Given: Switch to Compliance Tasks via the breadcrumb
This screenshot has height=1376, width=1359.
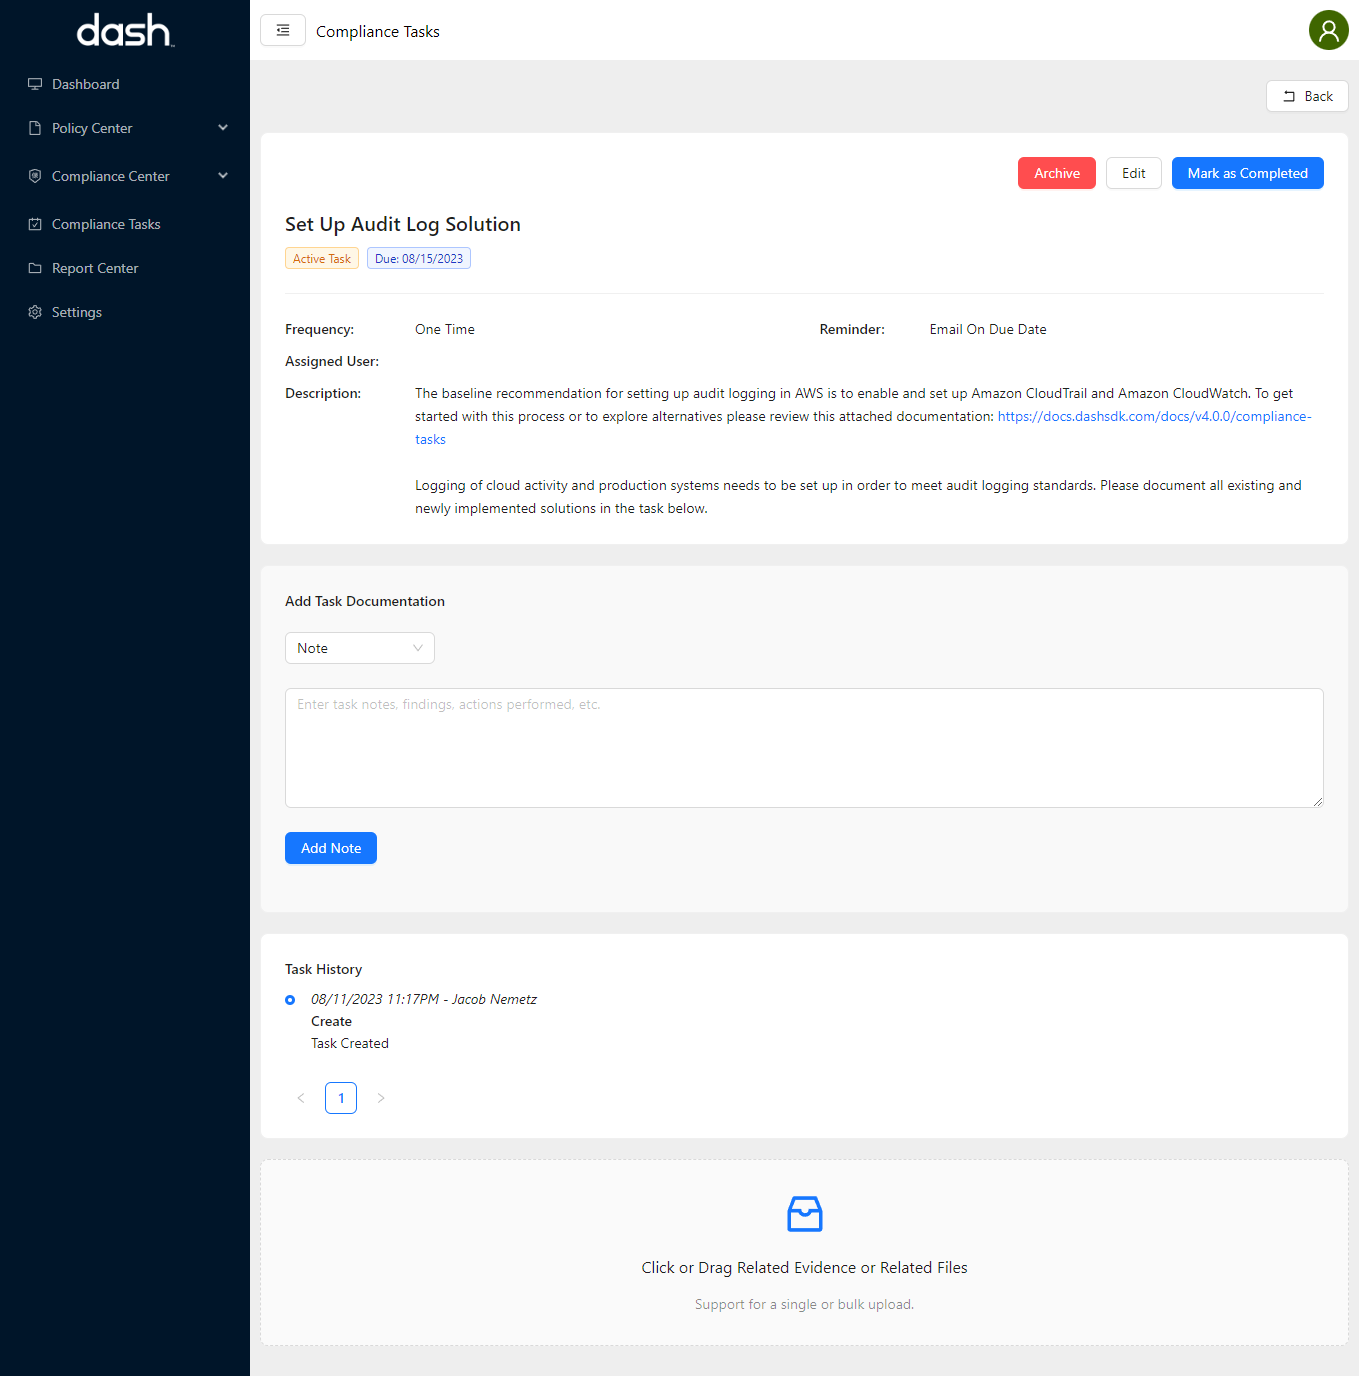Looking at the screenshot, I should (377, 31).
